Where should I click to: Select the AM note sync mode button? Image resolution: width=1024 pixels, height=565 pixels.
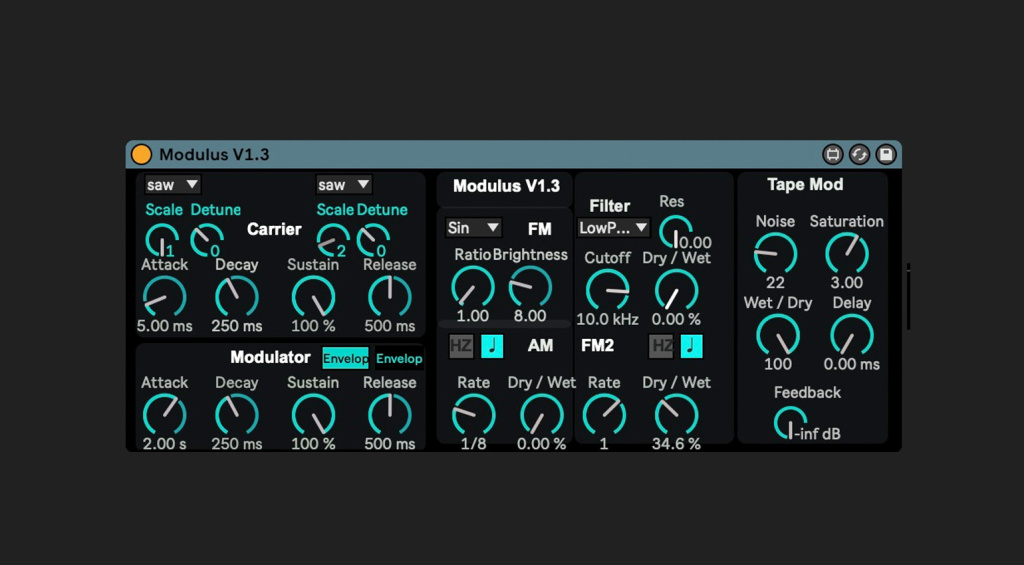tap(492, 346)
